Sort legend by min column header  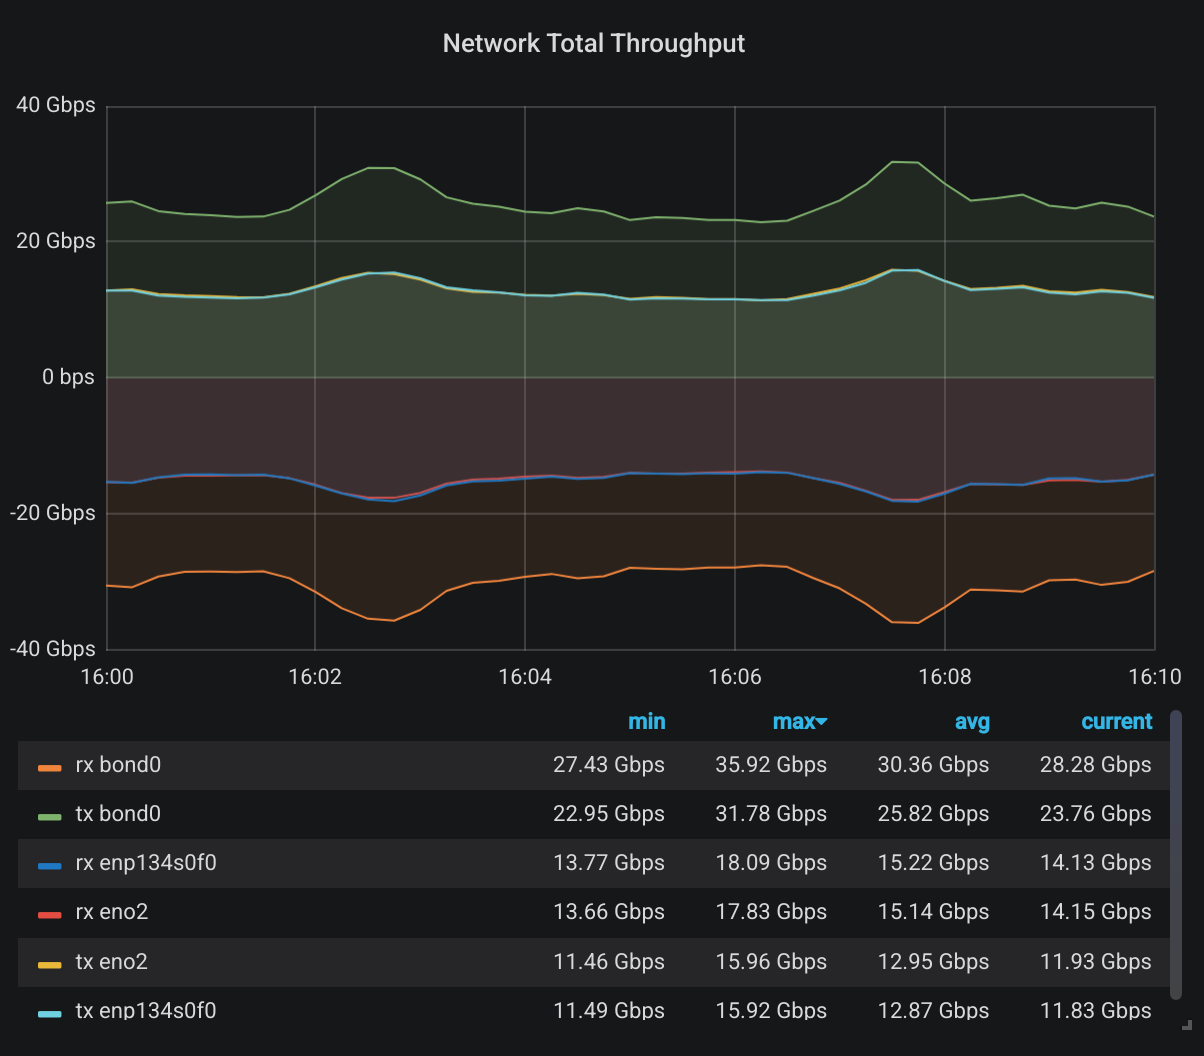pos(647,722)
